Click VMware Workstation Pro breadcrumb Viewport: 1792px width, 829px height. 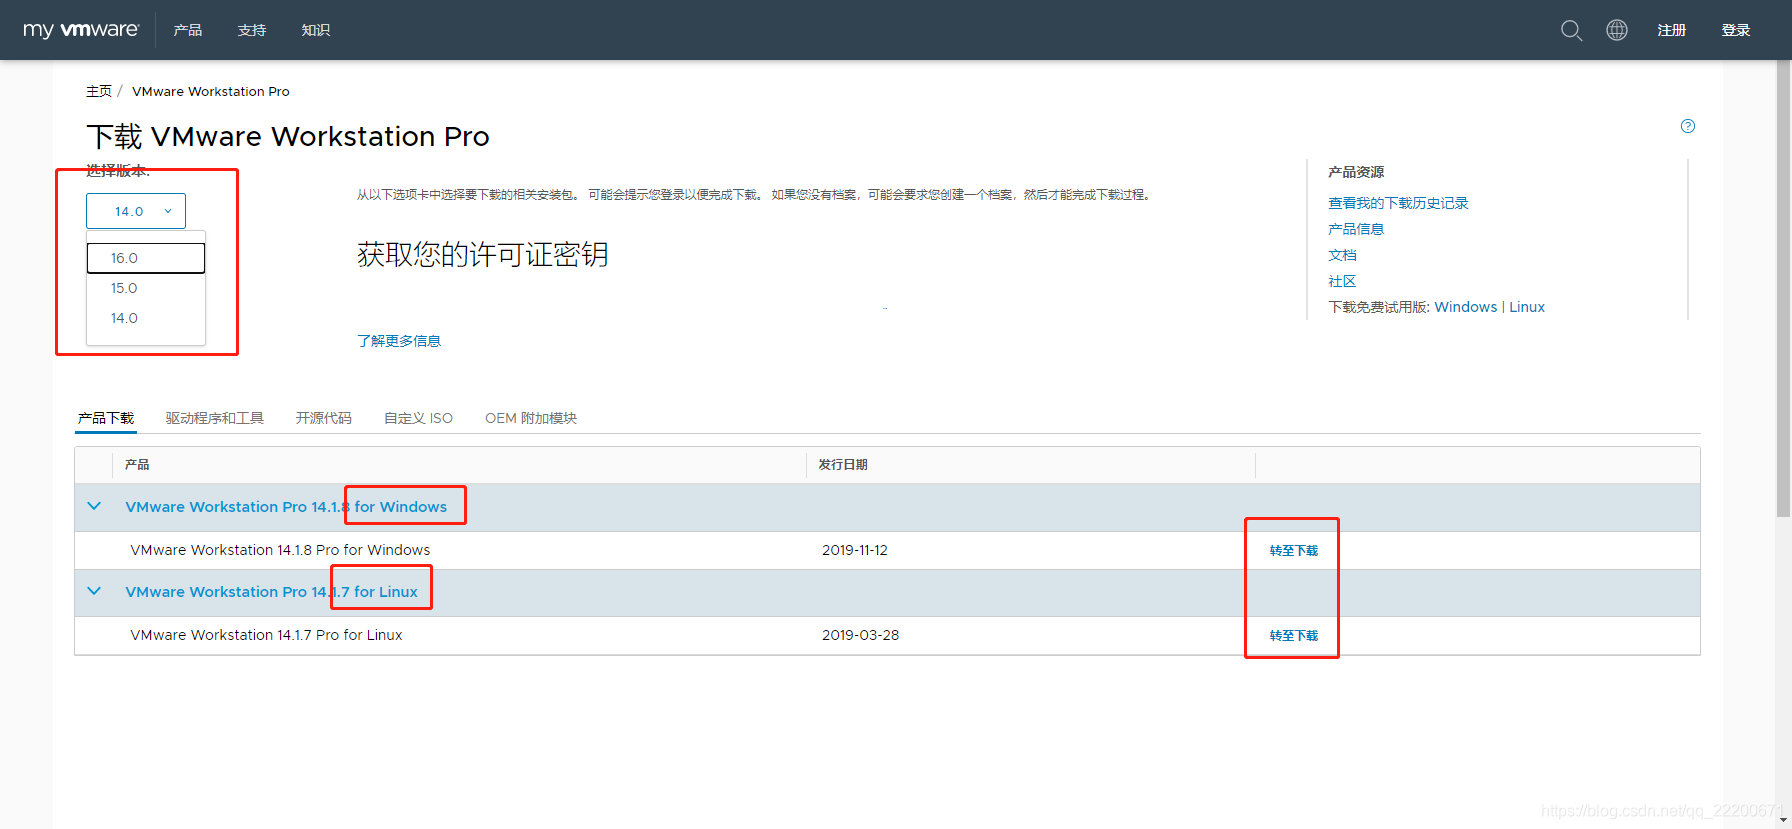pyautogui.click(x=211, y=91)
